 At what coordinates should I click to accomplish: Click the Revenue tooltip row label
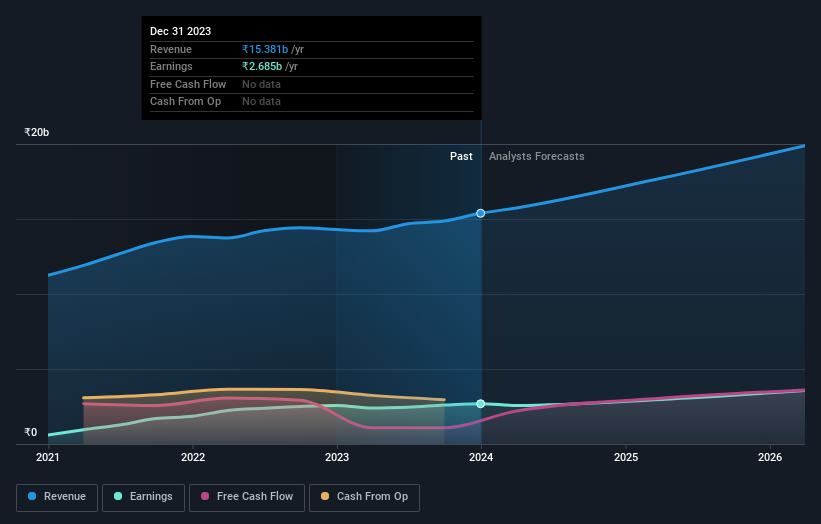point(171,49)
